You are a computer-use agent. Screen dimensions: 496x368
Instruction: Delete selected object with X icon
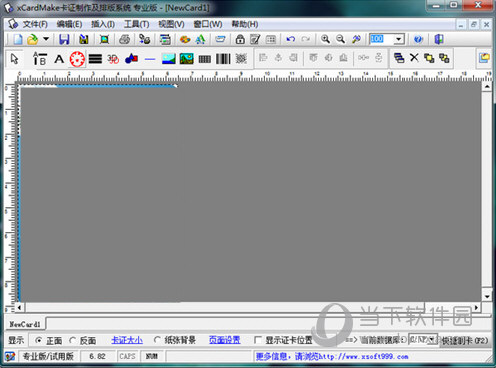tap(414, 58)
